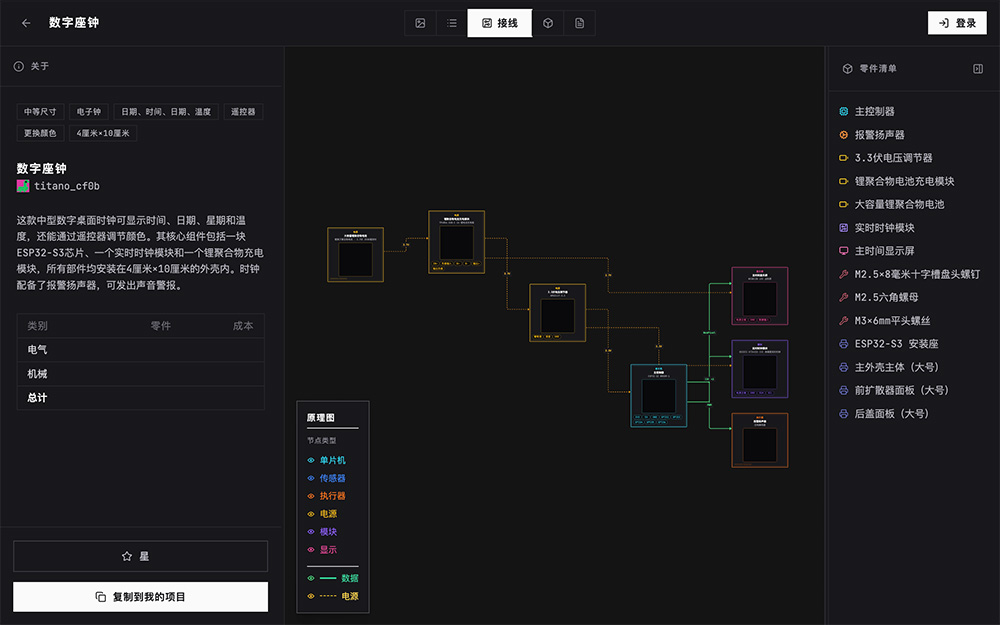Click the 实时时钟模块 icon in the parts list
The height and width of the screenshot is (625, 1000).
(x=843, y=227)
